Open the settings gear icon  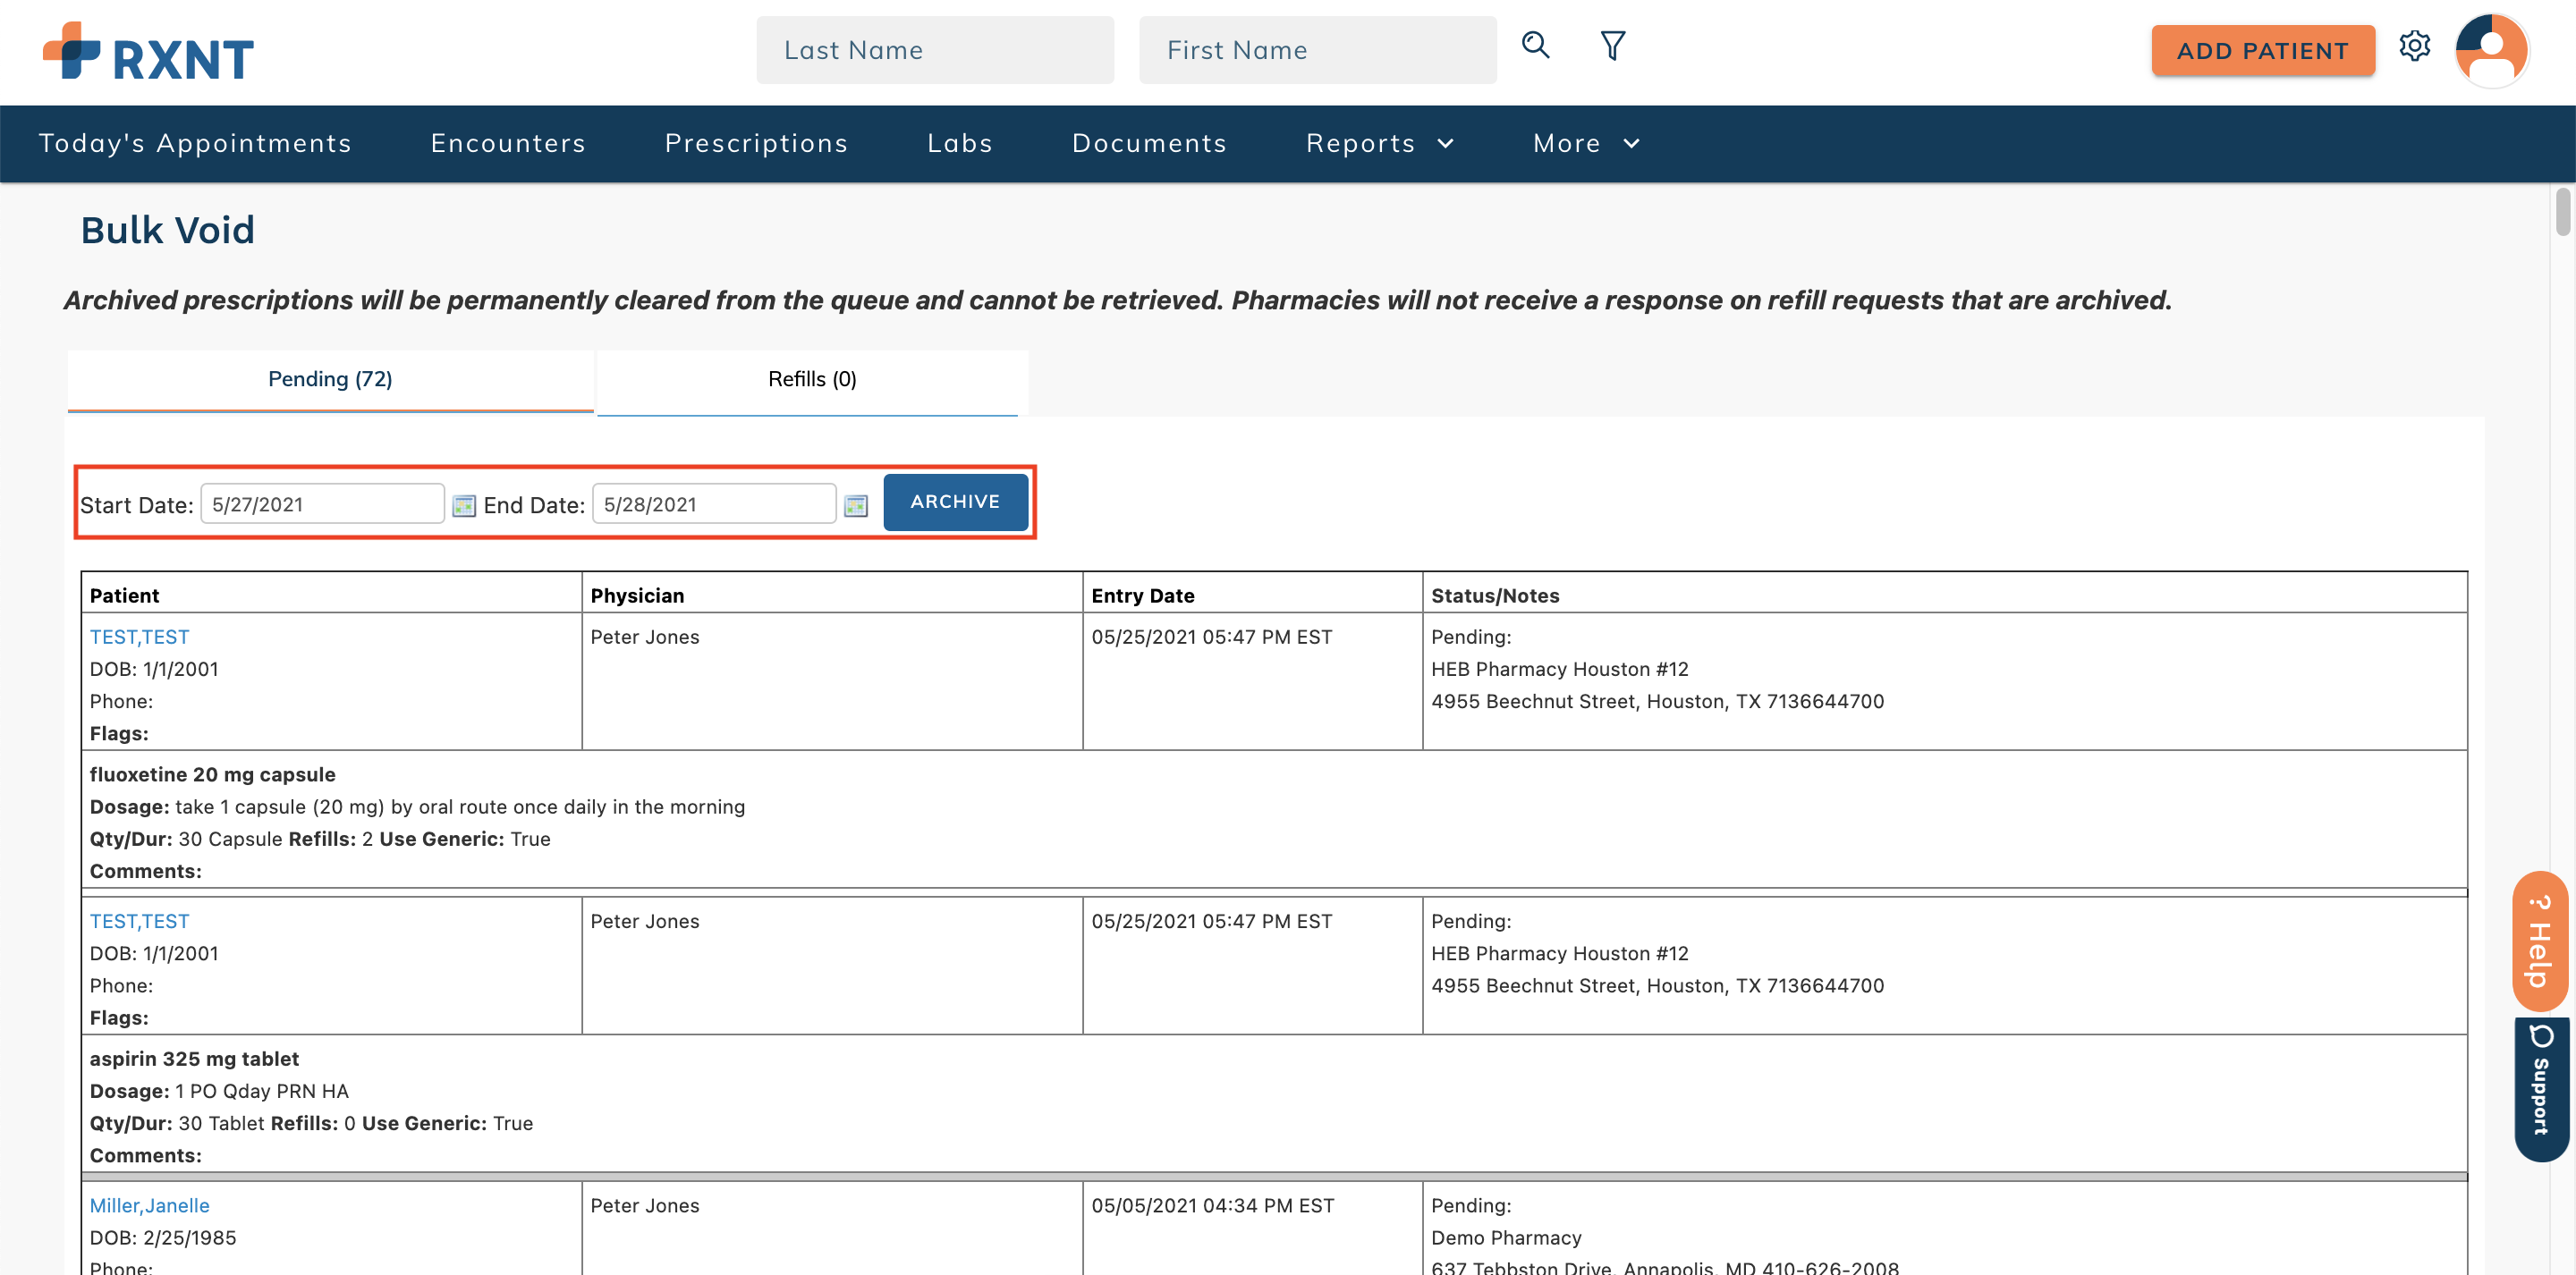click(x=2414, y=46)
